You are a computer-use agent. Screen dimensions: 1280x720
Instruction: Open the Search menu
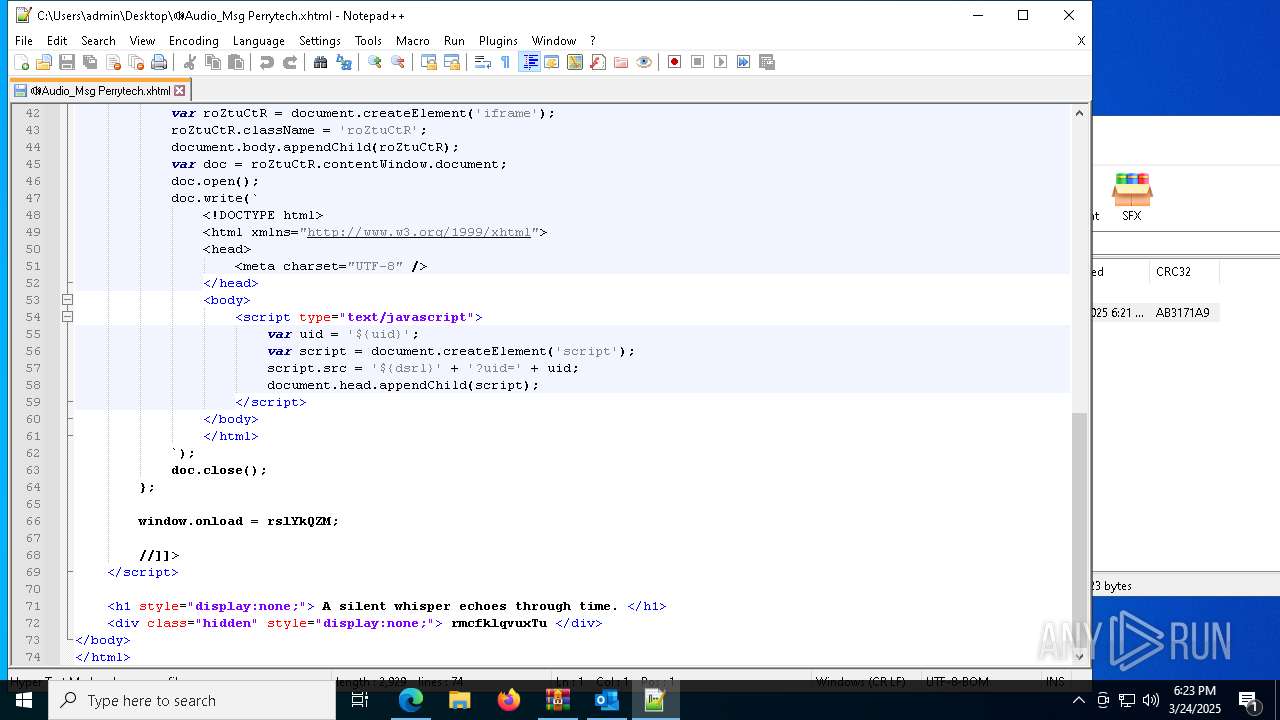point(98,41)
